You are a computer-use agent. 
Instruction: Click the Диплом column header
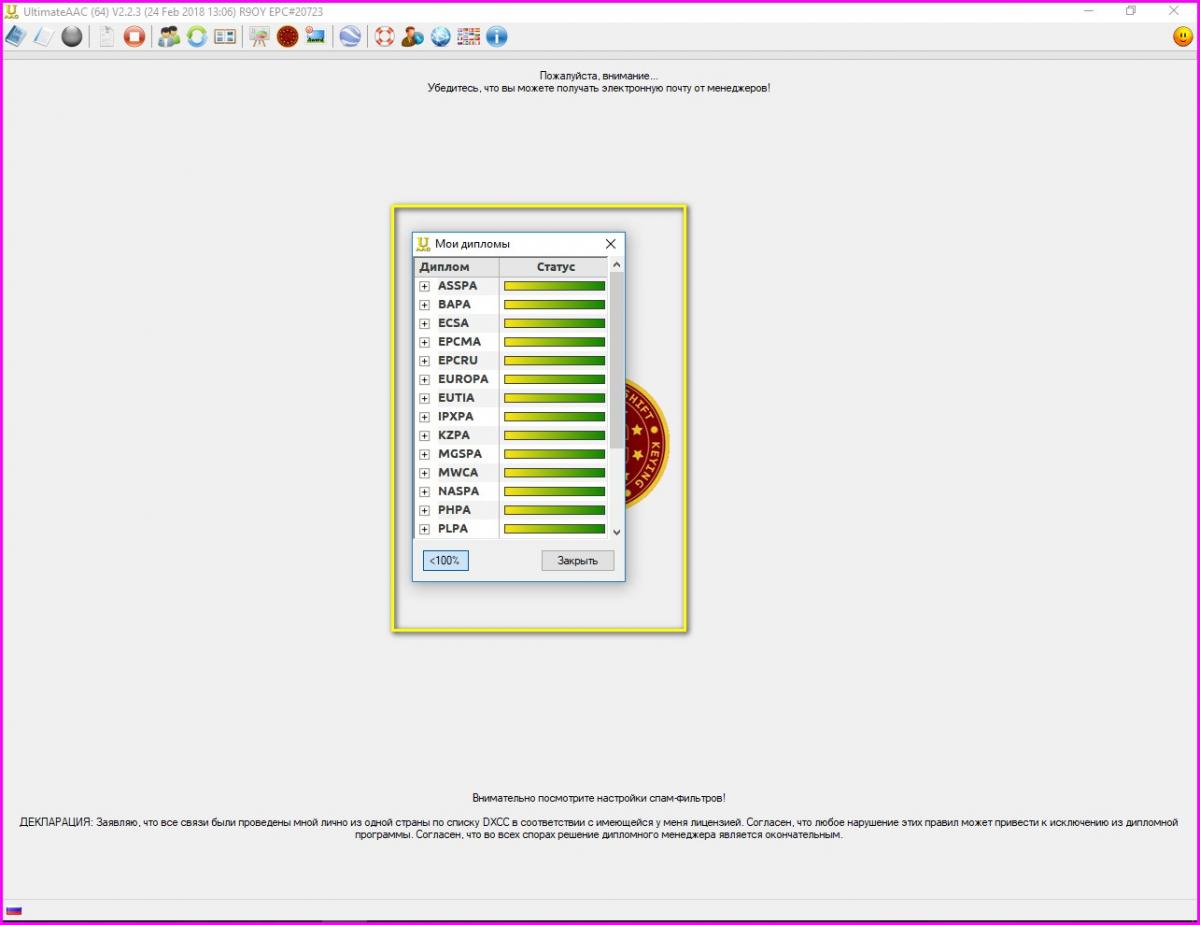(x=456, y=267)
